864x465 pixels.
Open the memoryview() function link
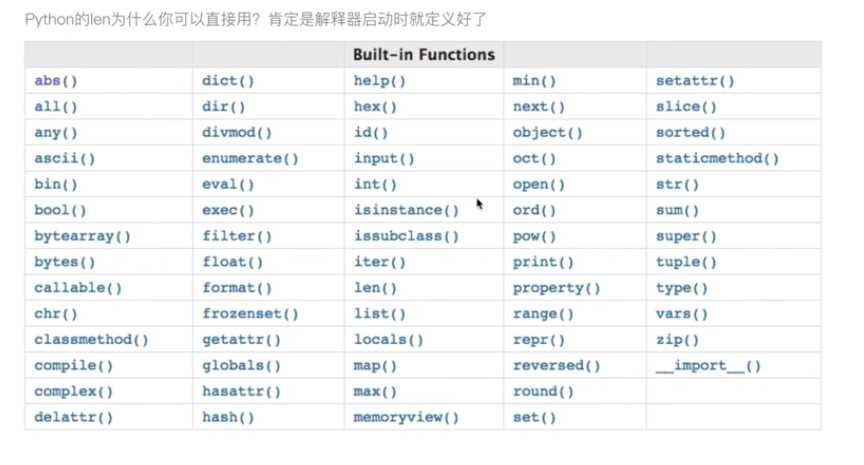click(x=406, y=418)
